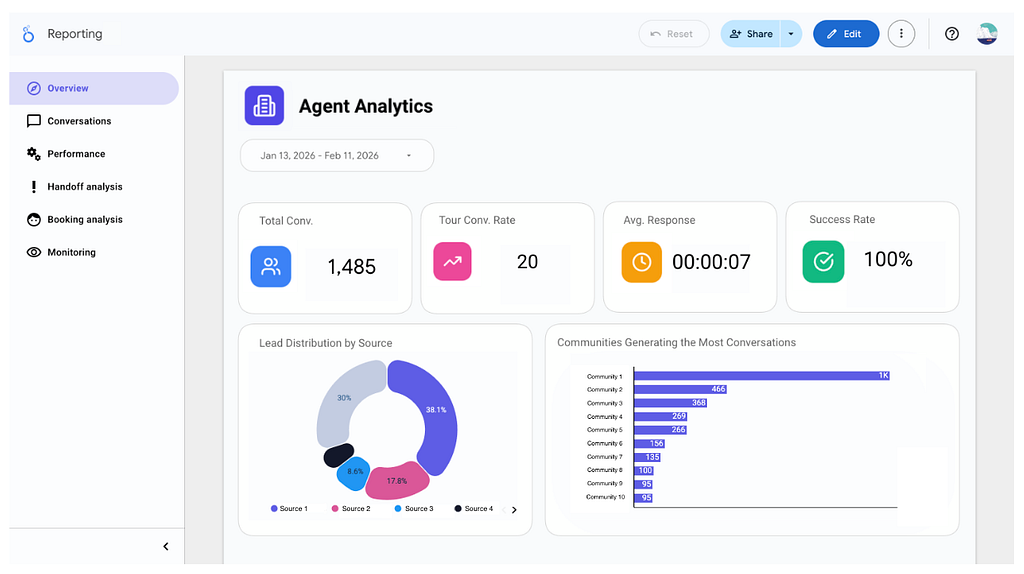Viewport: 1024px width, 574px height.
Task: Click the Community 4 bar labeled 269
Action: (x=660, y=417)
